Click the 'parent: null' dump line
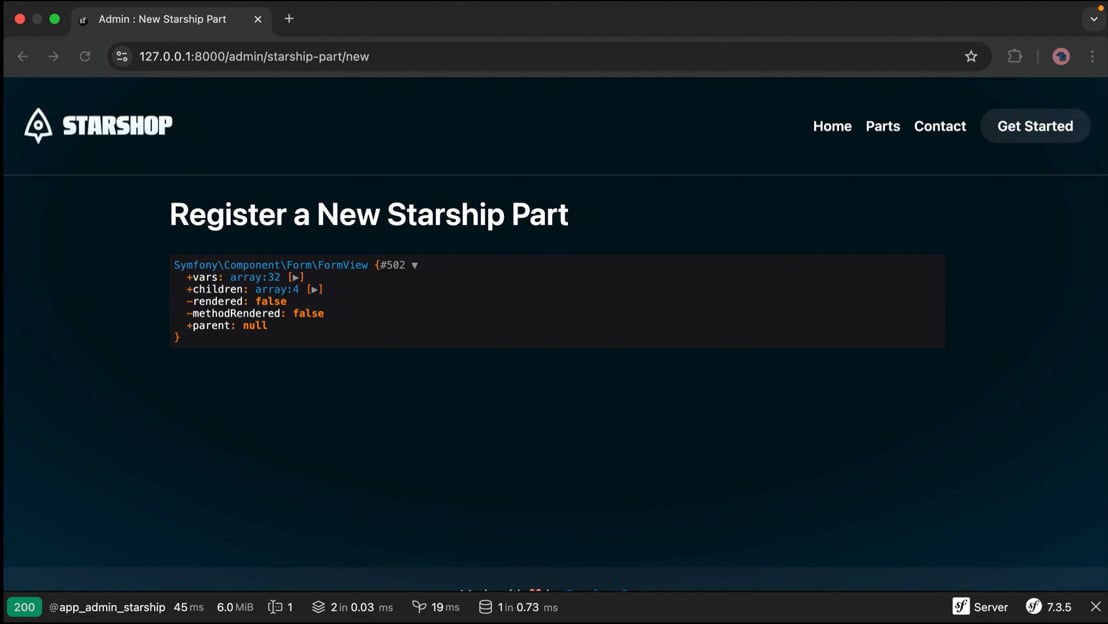The image size is (1108, 624). click(227, 325)
